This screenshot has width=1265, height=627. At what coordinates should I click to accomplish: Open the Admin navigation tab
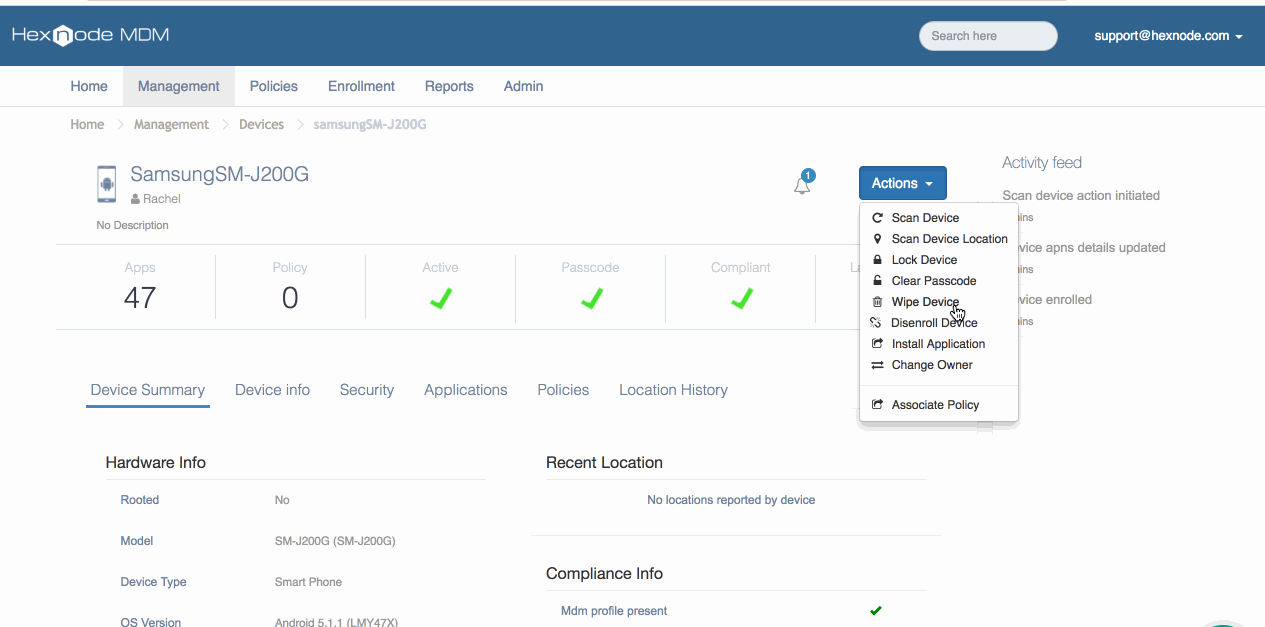coord(523,86)
